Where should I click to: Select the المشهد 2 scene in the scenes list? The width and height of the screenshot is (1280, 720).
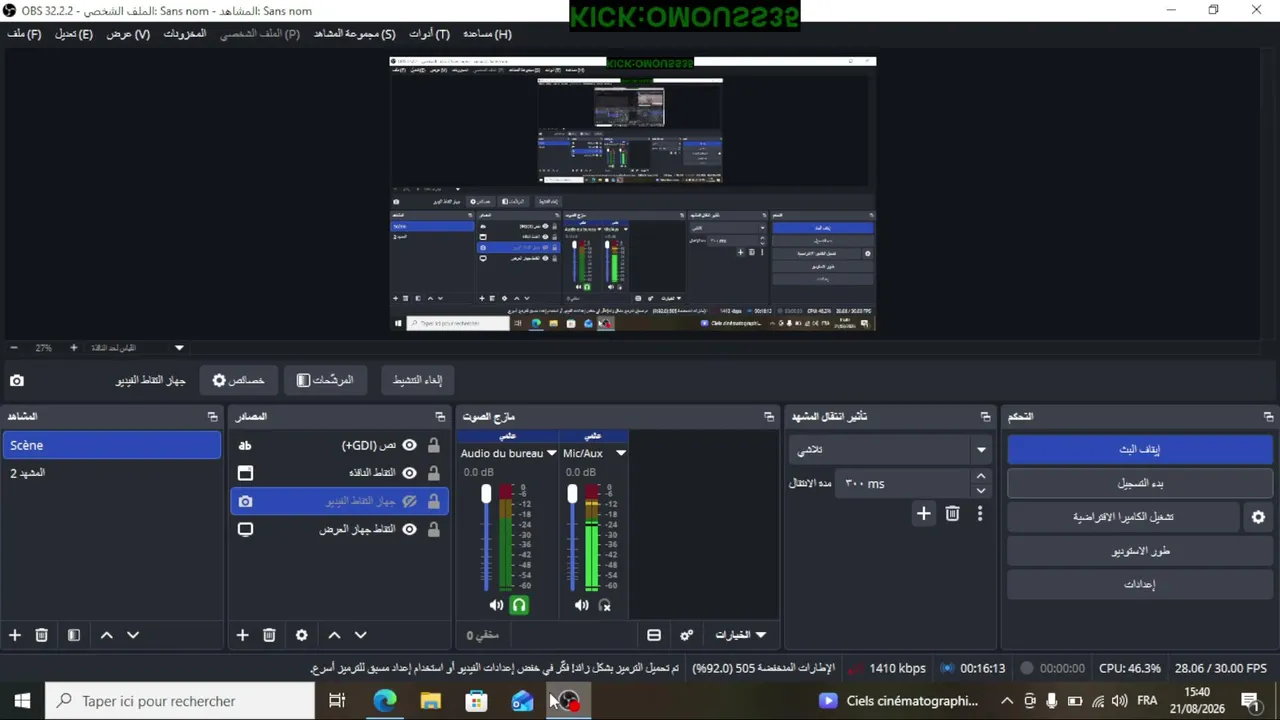(x=111, y=473)
